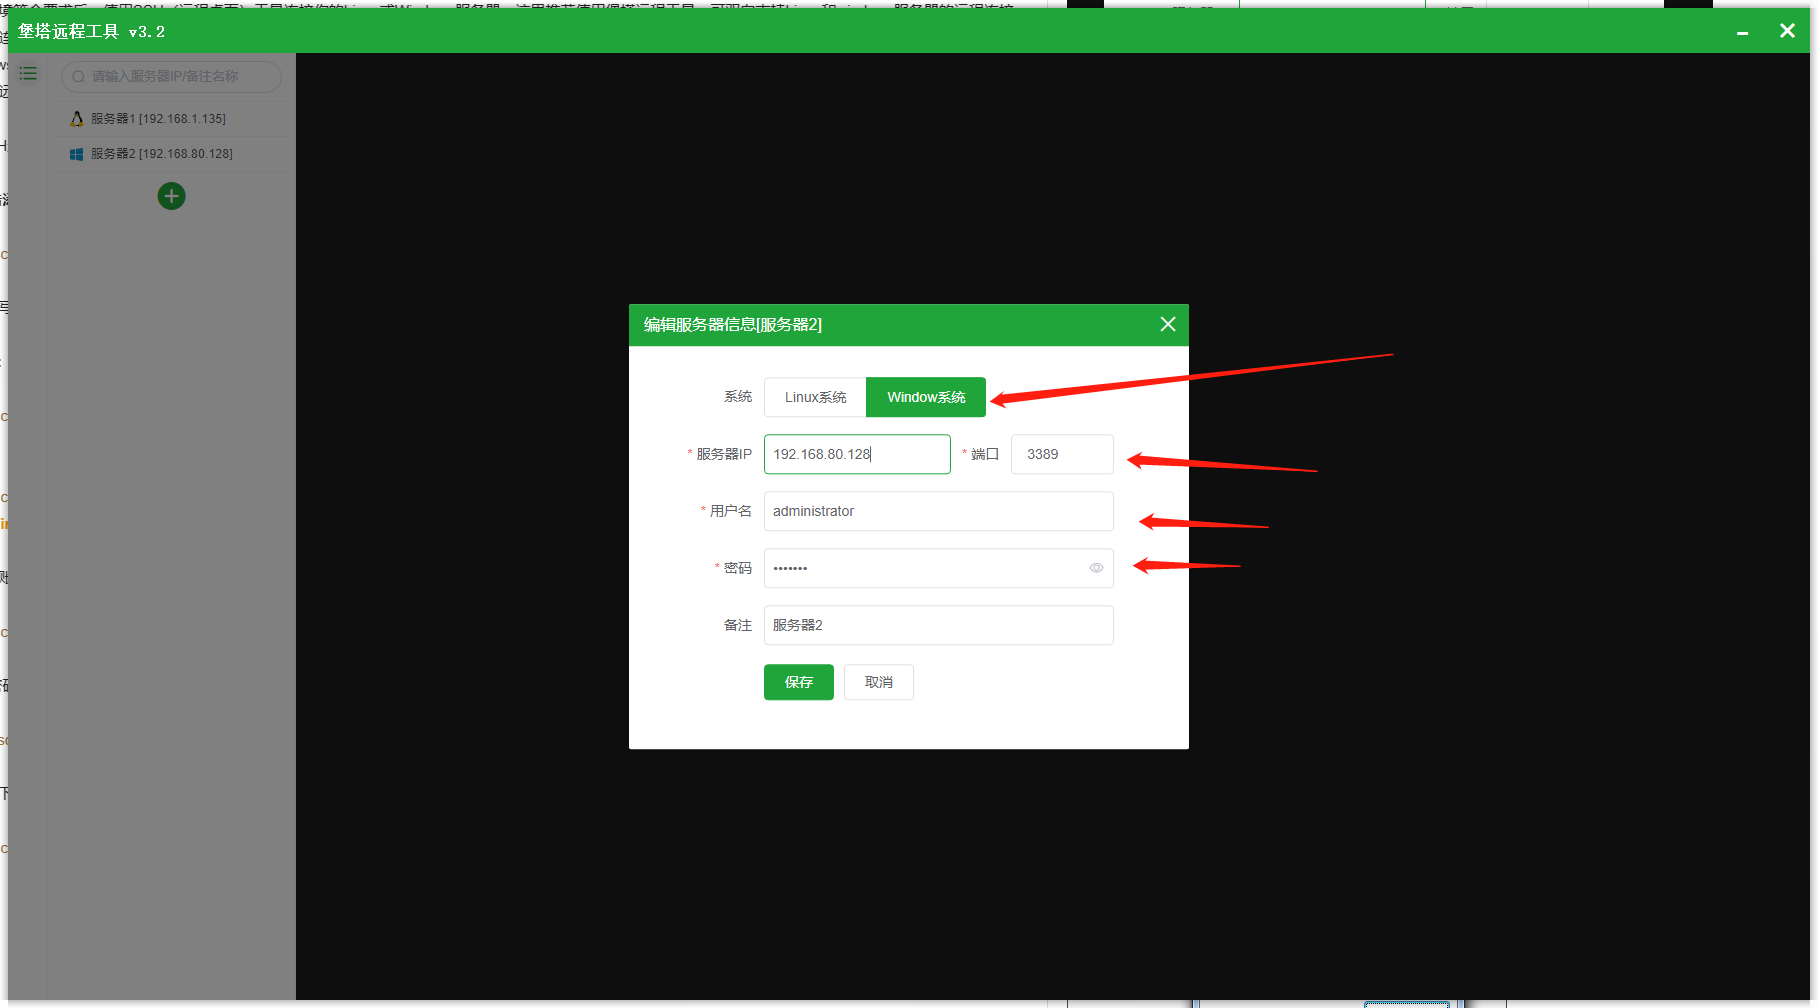Click the 端口 field showing 3389

tap(1062, 454)
